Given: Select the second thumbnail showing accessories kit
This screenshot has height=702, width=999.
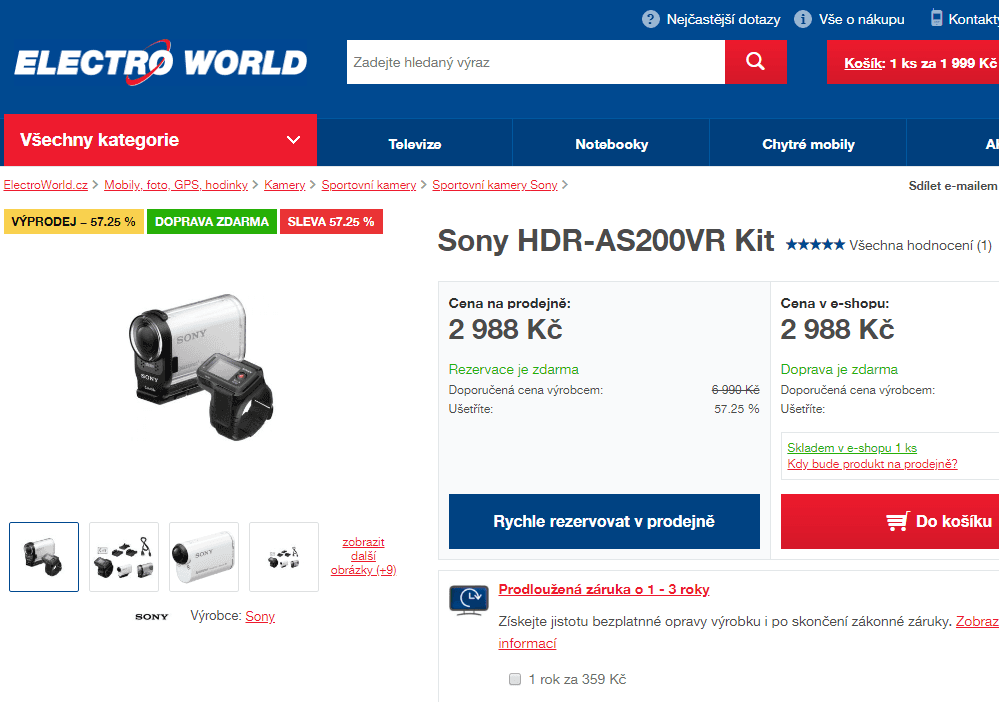Looking at the screenshot, I should pyautogui.click(x=124, y=557).
